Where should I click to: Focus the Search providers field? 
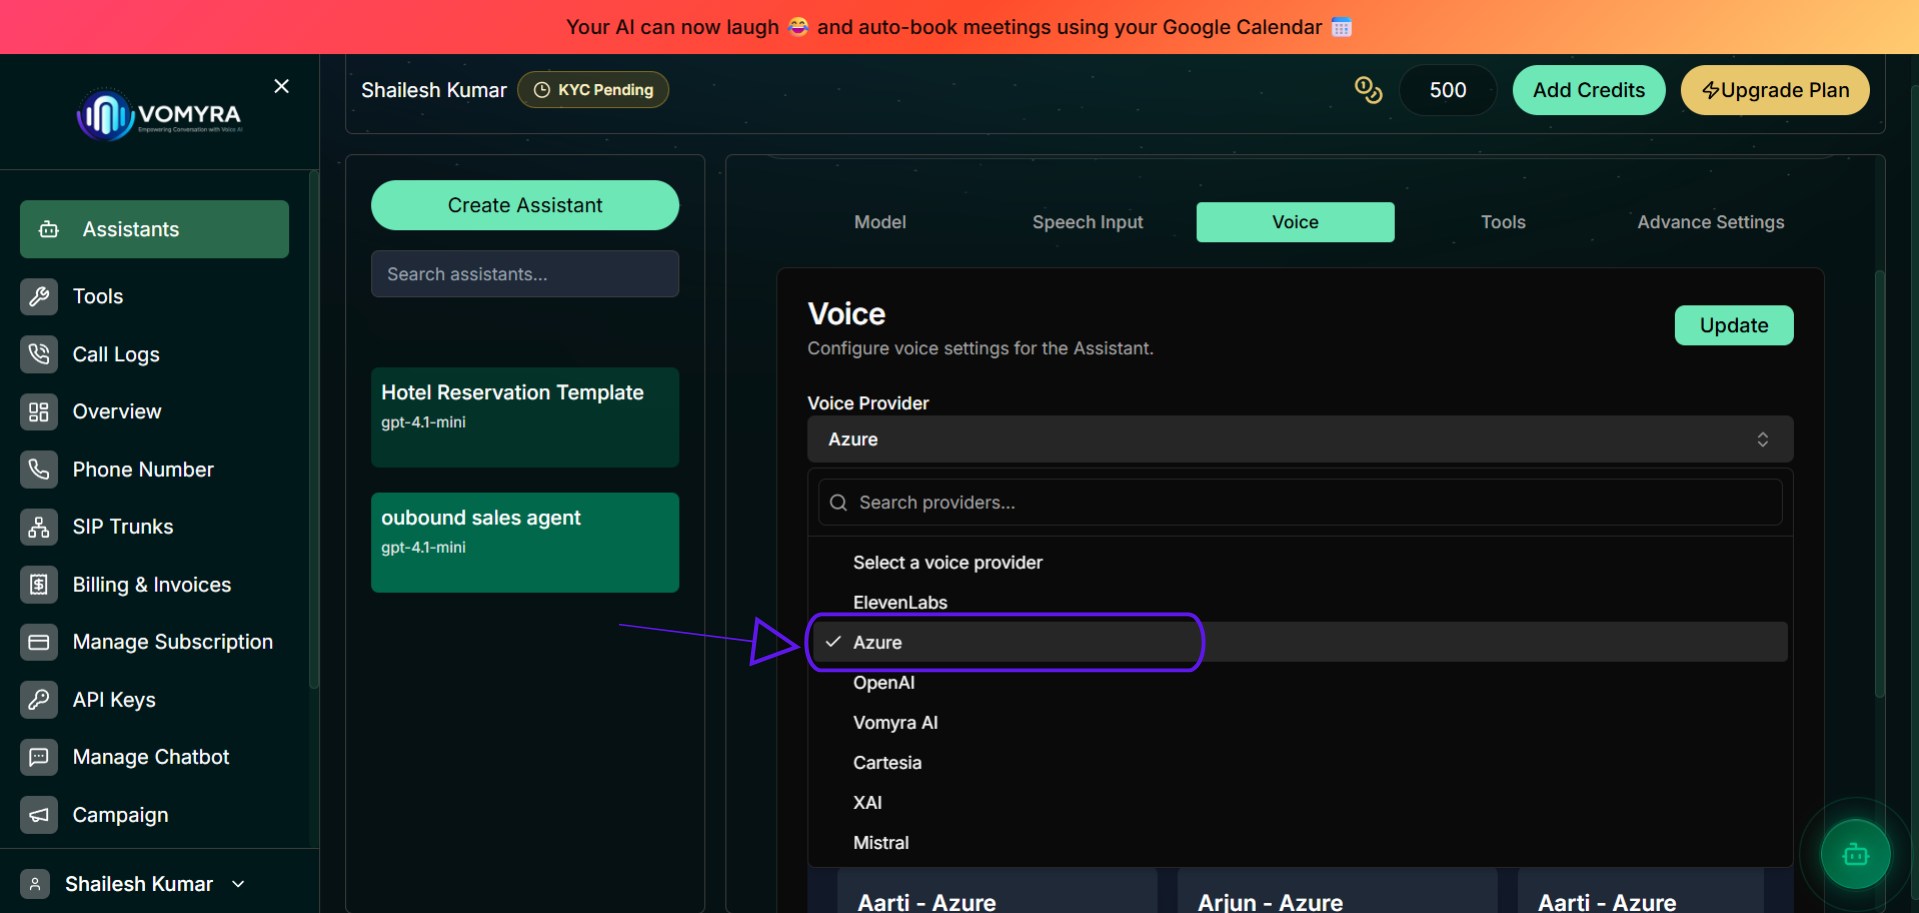coord(1300,502)
